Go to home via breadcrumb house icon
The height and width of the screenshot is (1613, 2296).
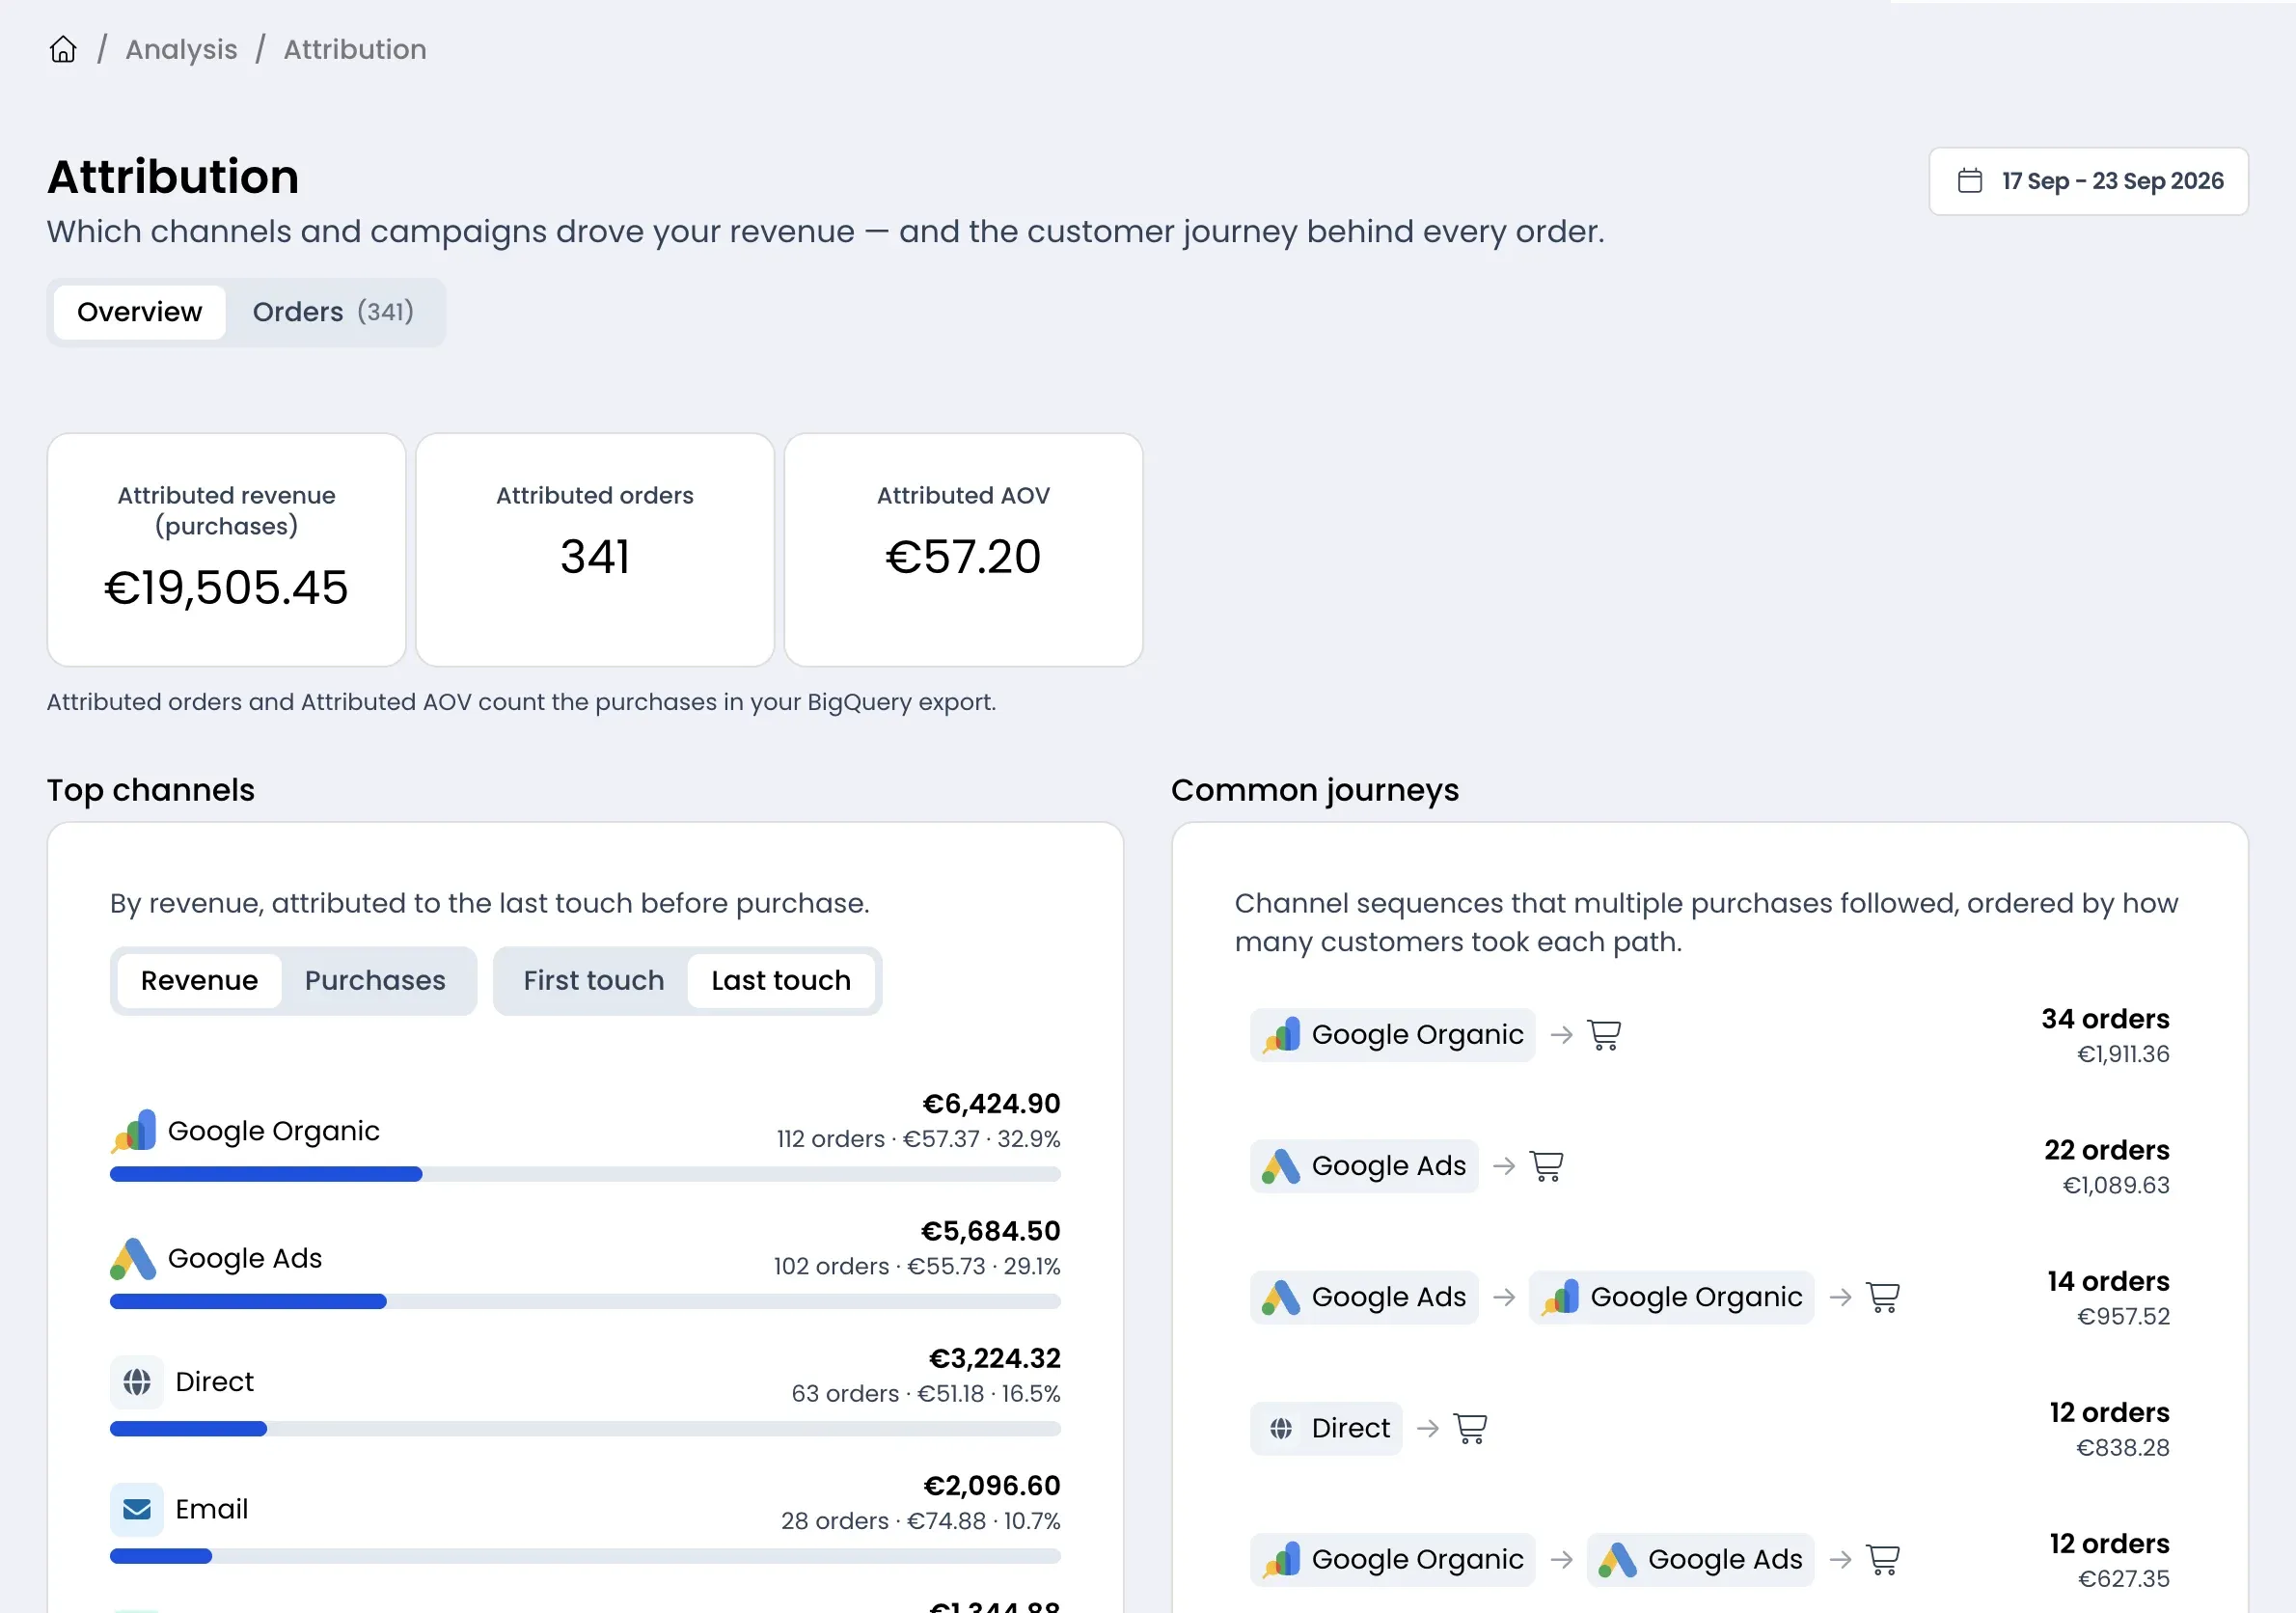pyautogui.click(x=63, y=49)
